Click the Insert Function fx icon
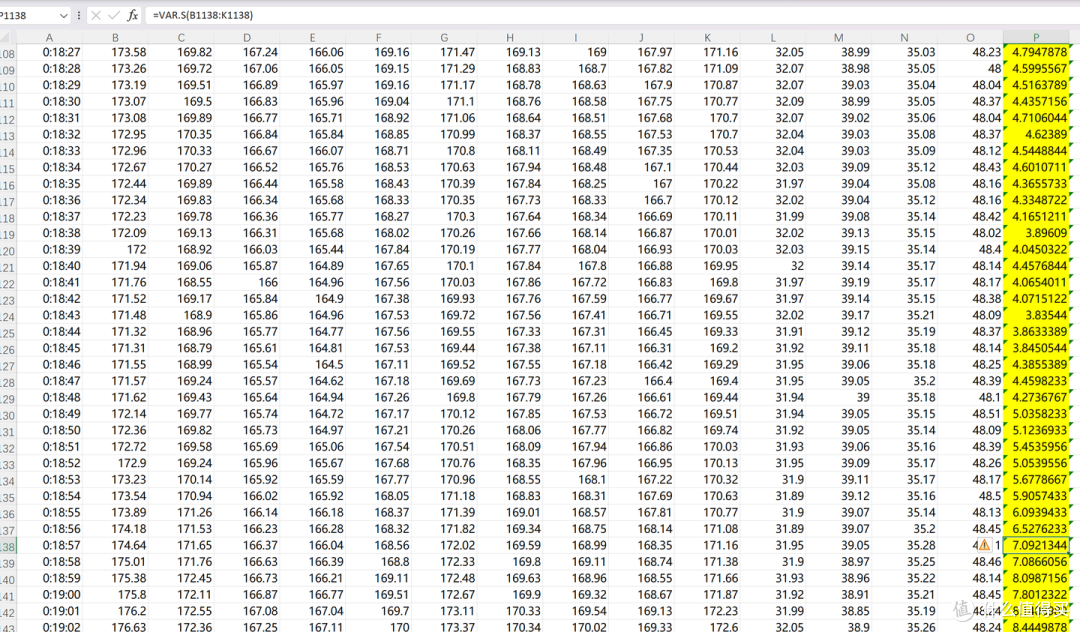The width and height of the screenshot is (1080, 632). tap(133, 15)
